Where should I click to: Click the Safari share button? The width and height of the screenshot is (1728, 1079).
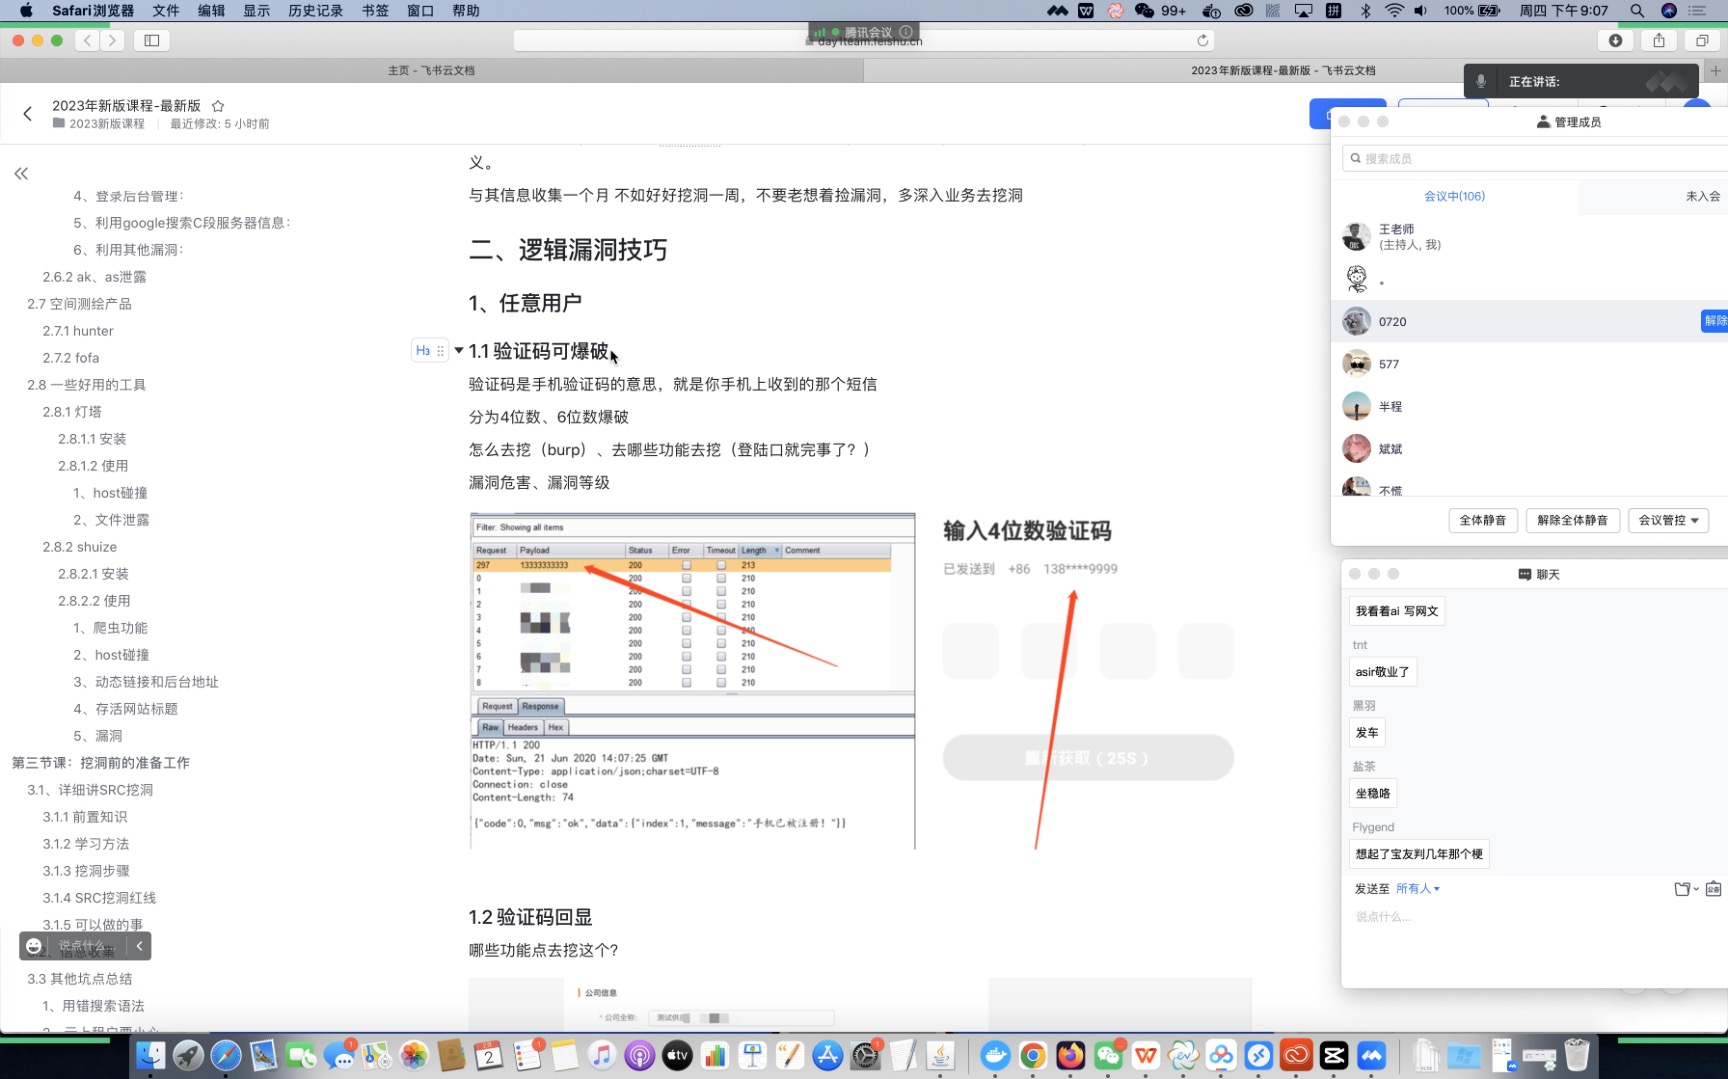point(1659,40)
